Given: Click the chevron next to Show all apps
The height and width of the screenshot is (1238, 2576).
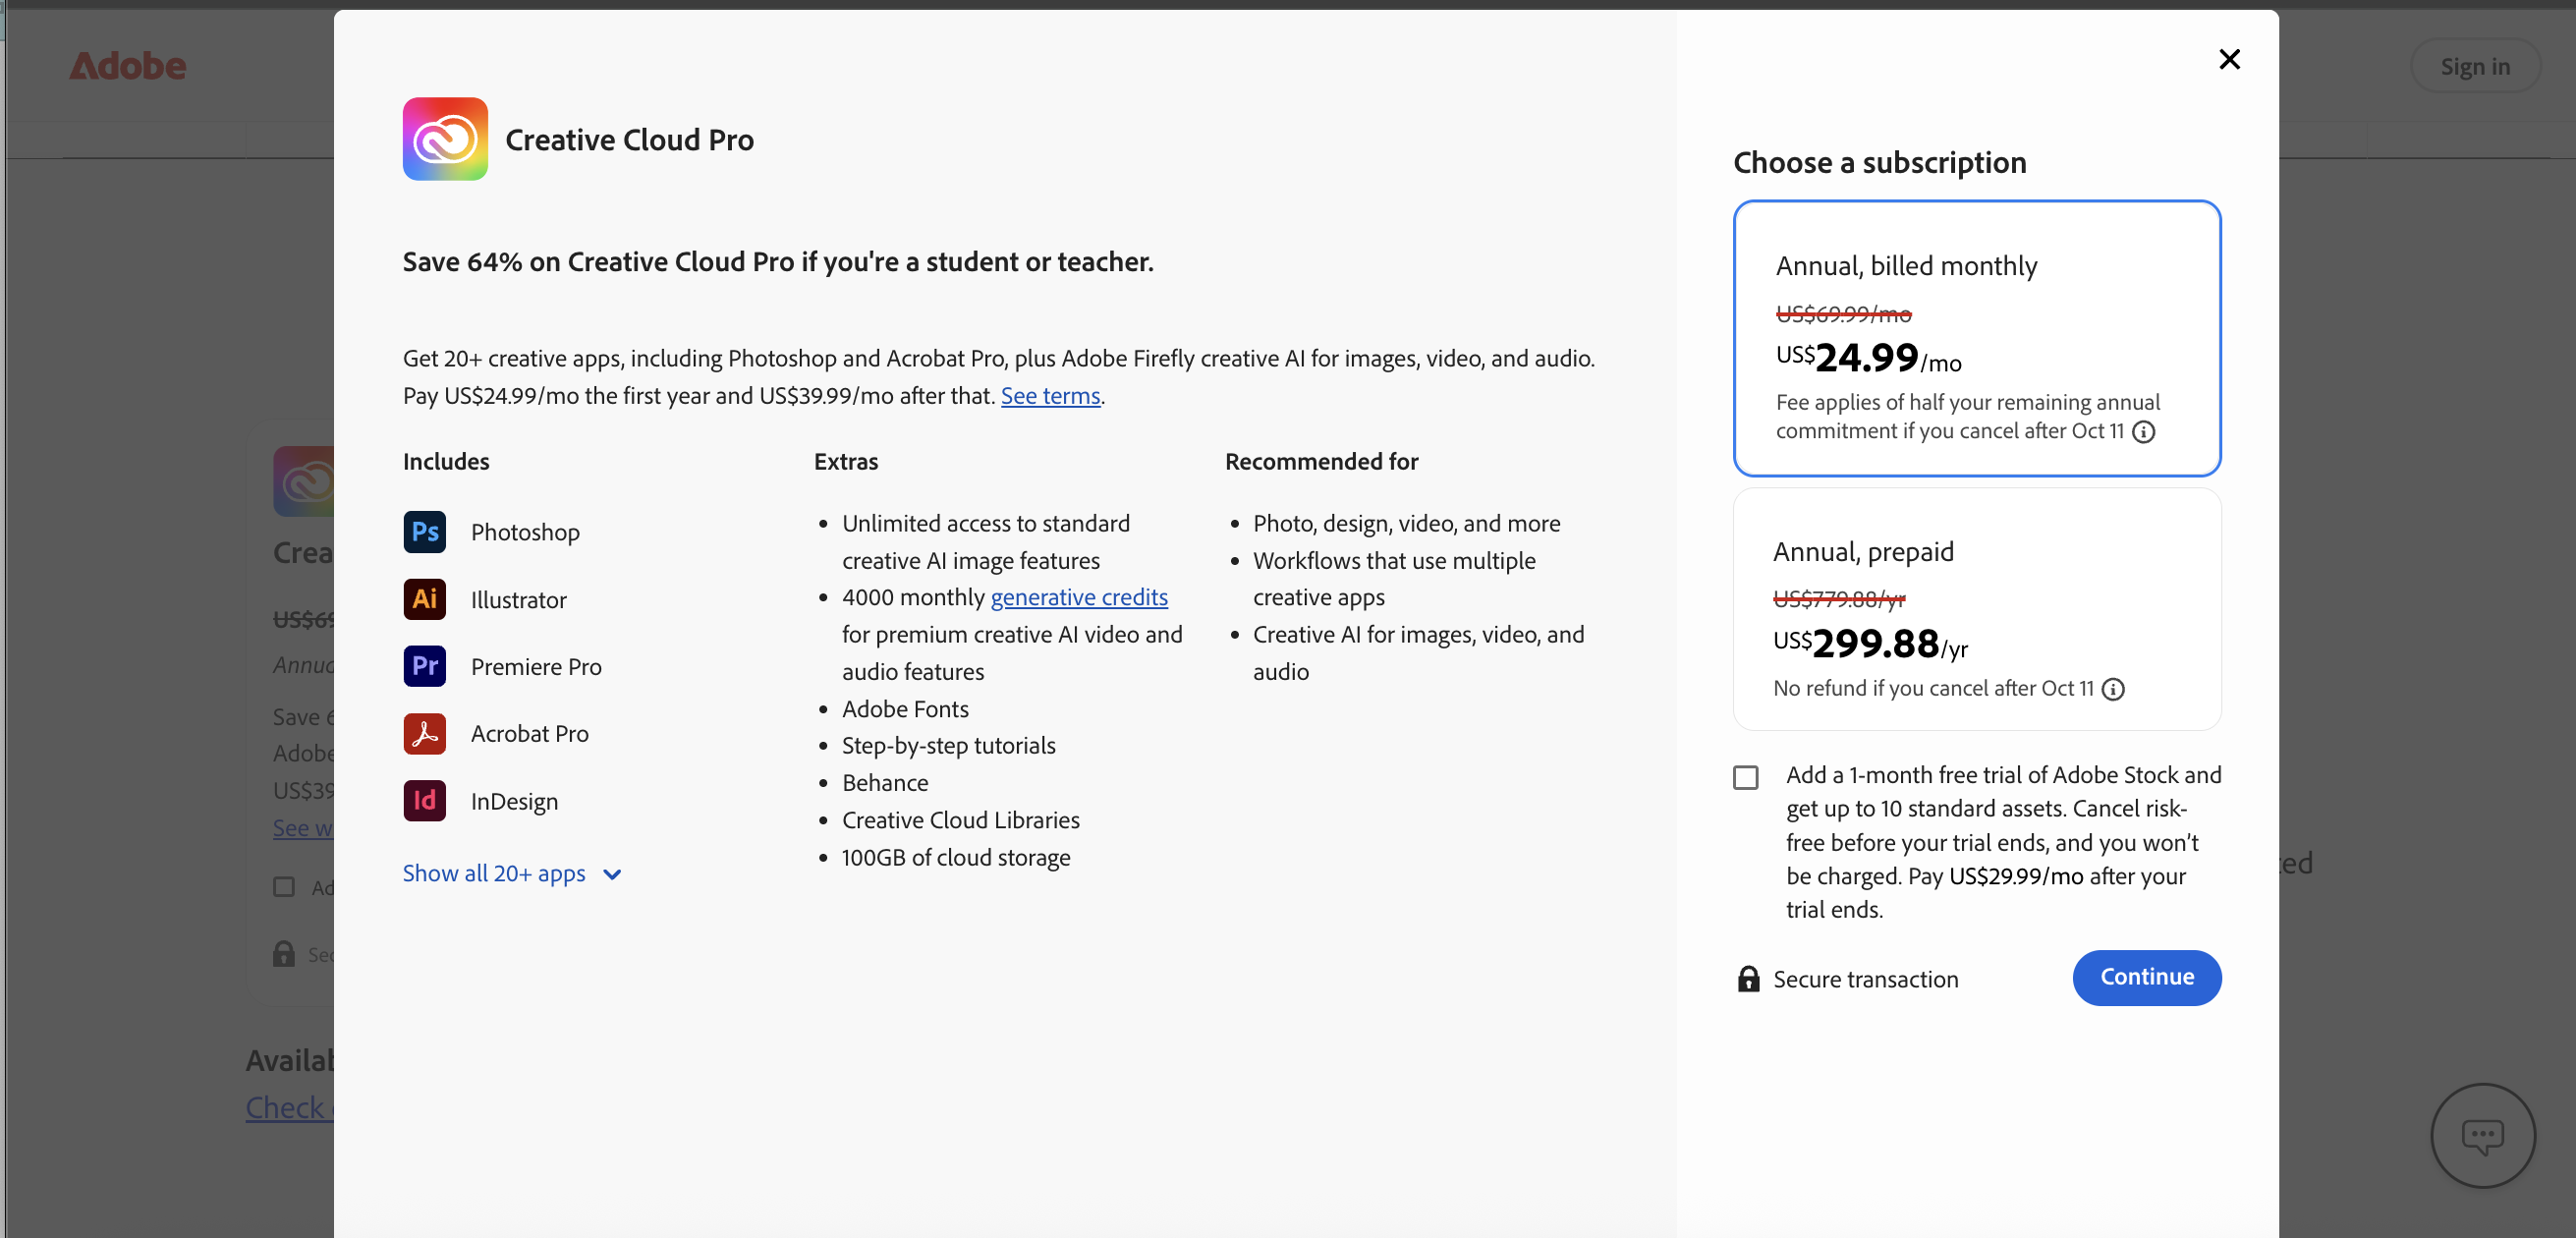Looking at the screenshot, I should coord(613,875).
